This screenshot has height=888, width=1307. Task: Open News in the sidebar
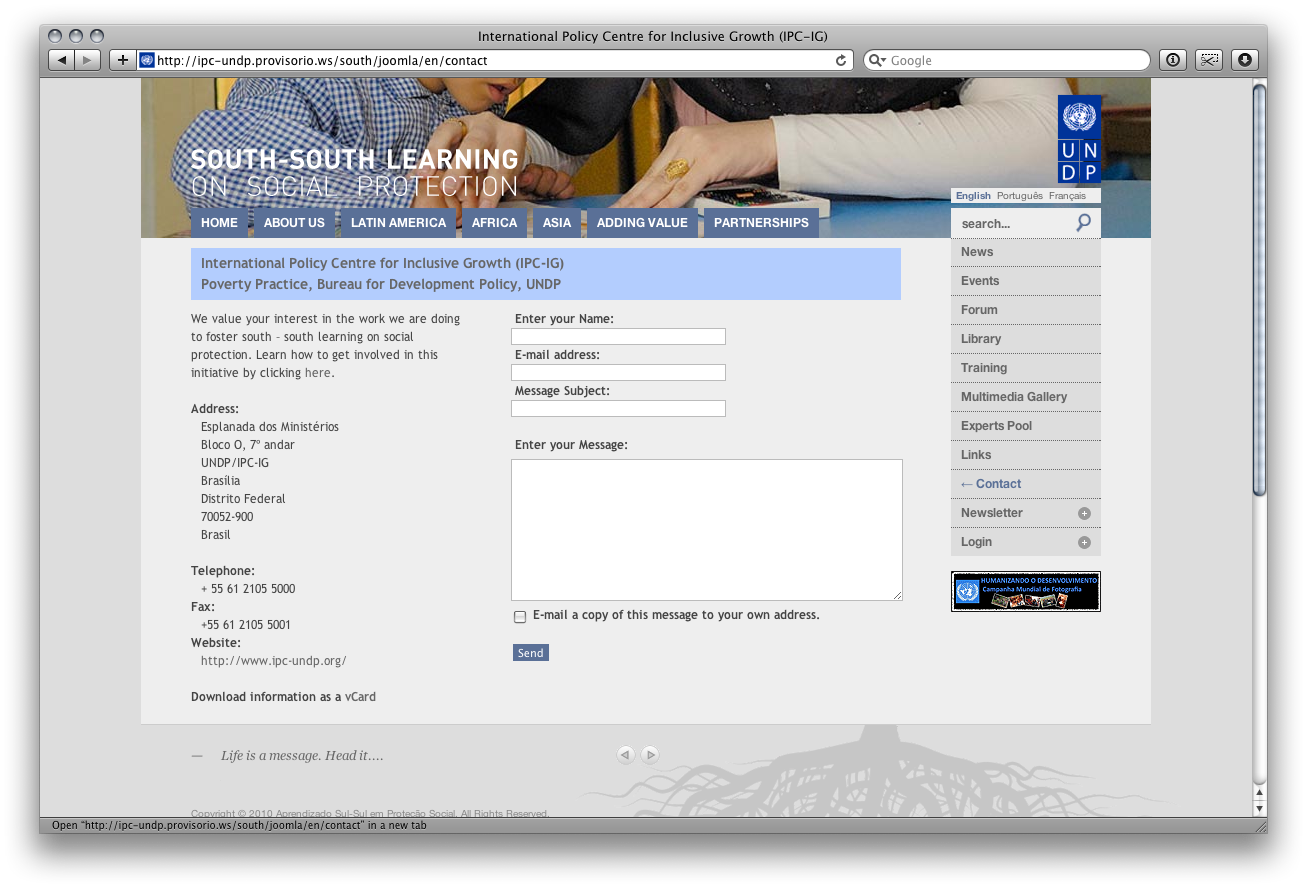tap(1026, 252)
